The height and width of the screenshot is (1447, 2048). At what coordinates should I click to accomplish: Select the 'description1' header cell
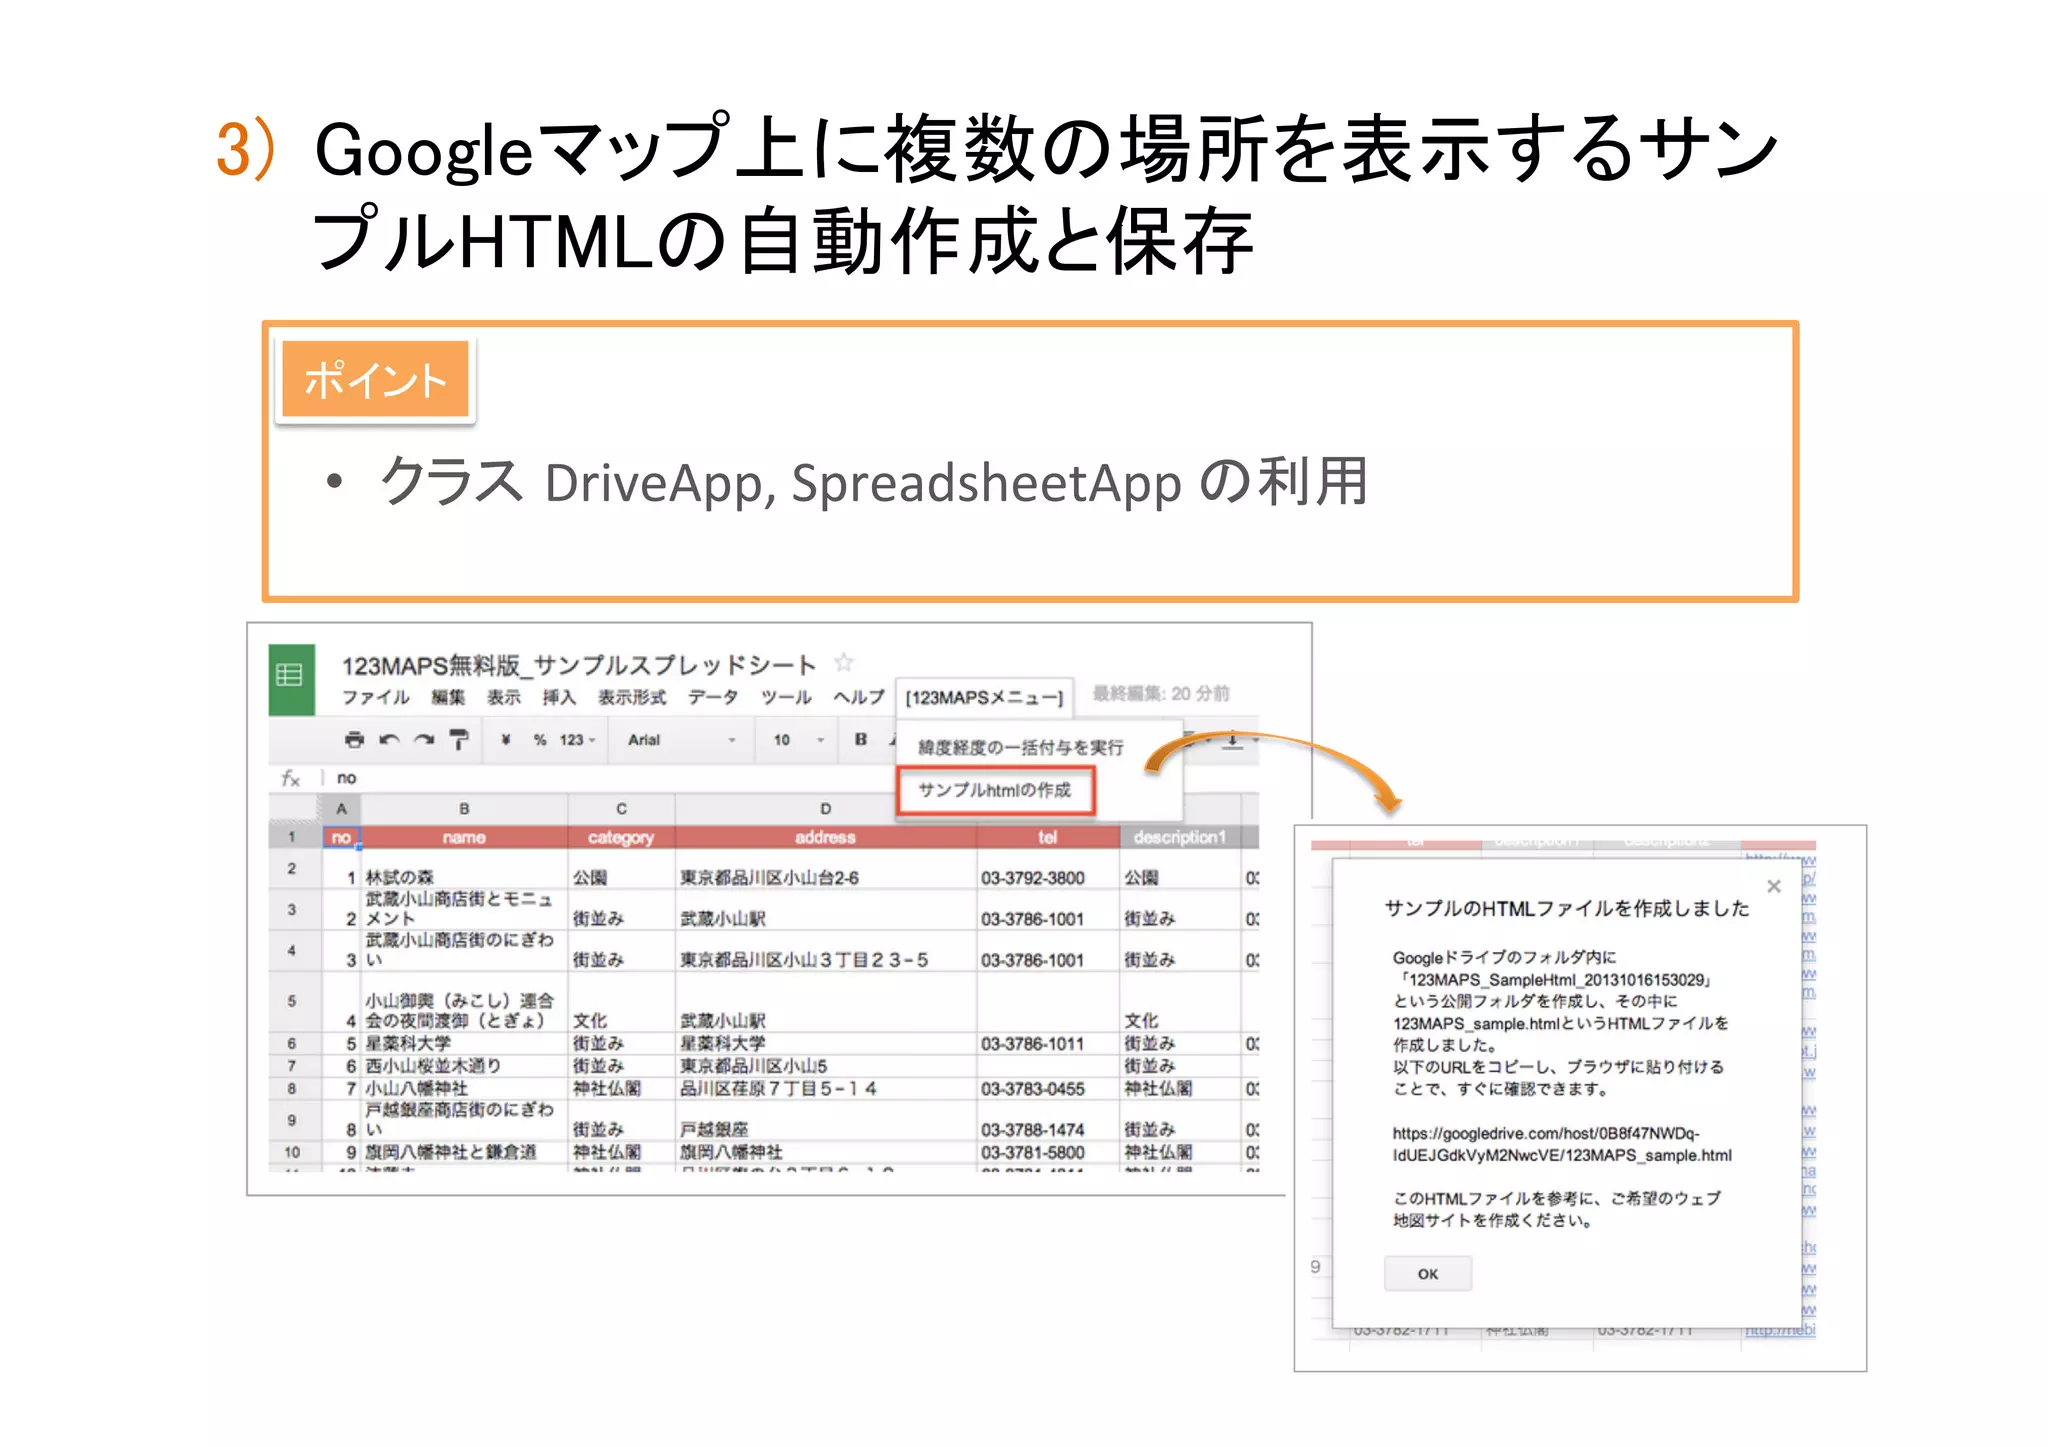click(1180, 837)
